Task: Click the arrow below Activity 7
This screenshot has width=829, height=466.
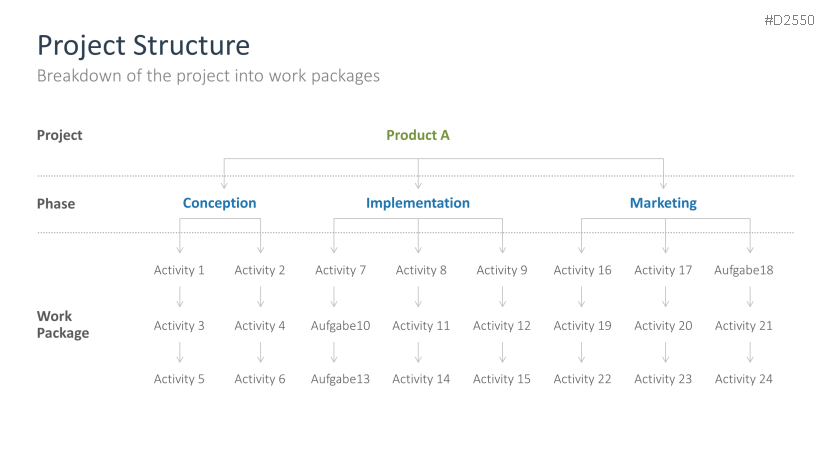Action: 334,297
